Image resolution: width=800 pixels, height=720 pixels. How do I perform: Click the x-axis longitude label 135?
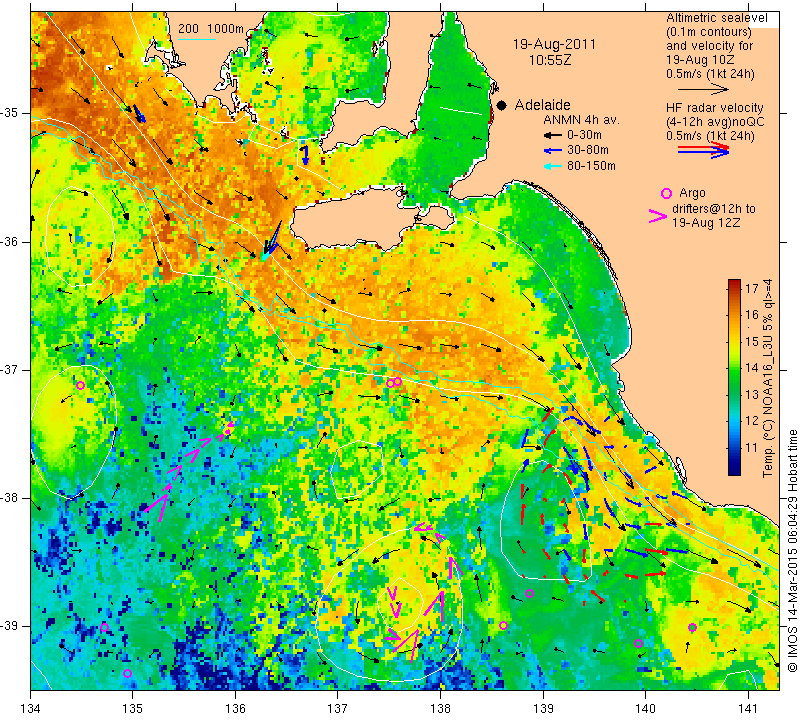click(x=133, y=709)
